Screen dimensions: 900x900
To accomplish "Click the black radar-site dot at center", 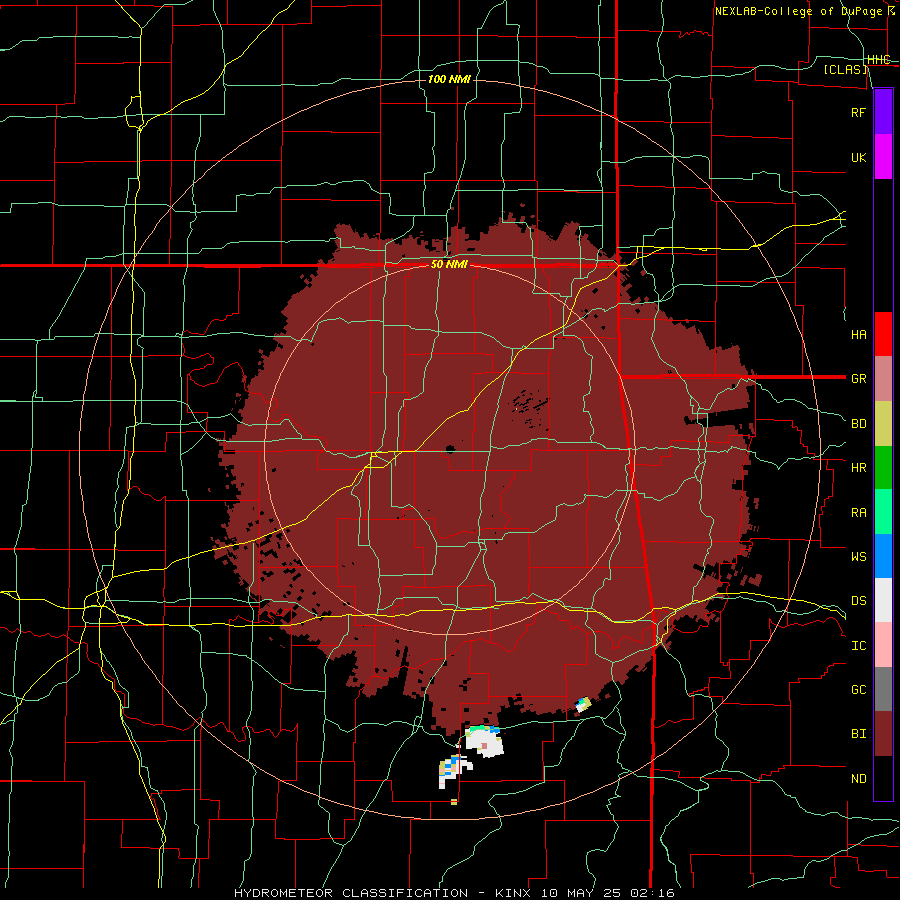I will click(451, 449).
